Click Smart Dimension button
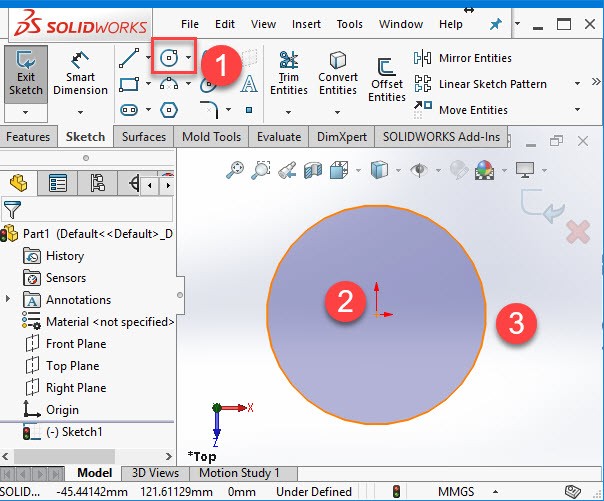 click(x=80, y=74)
